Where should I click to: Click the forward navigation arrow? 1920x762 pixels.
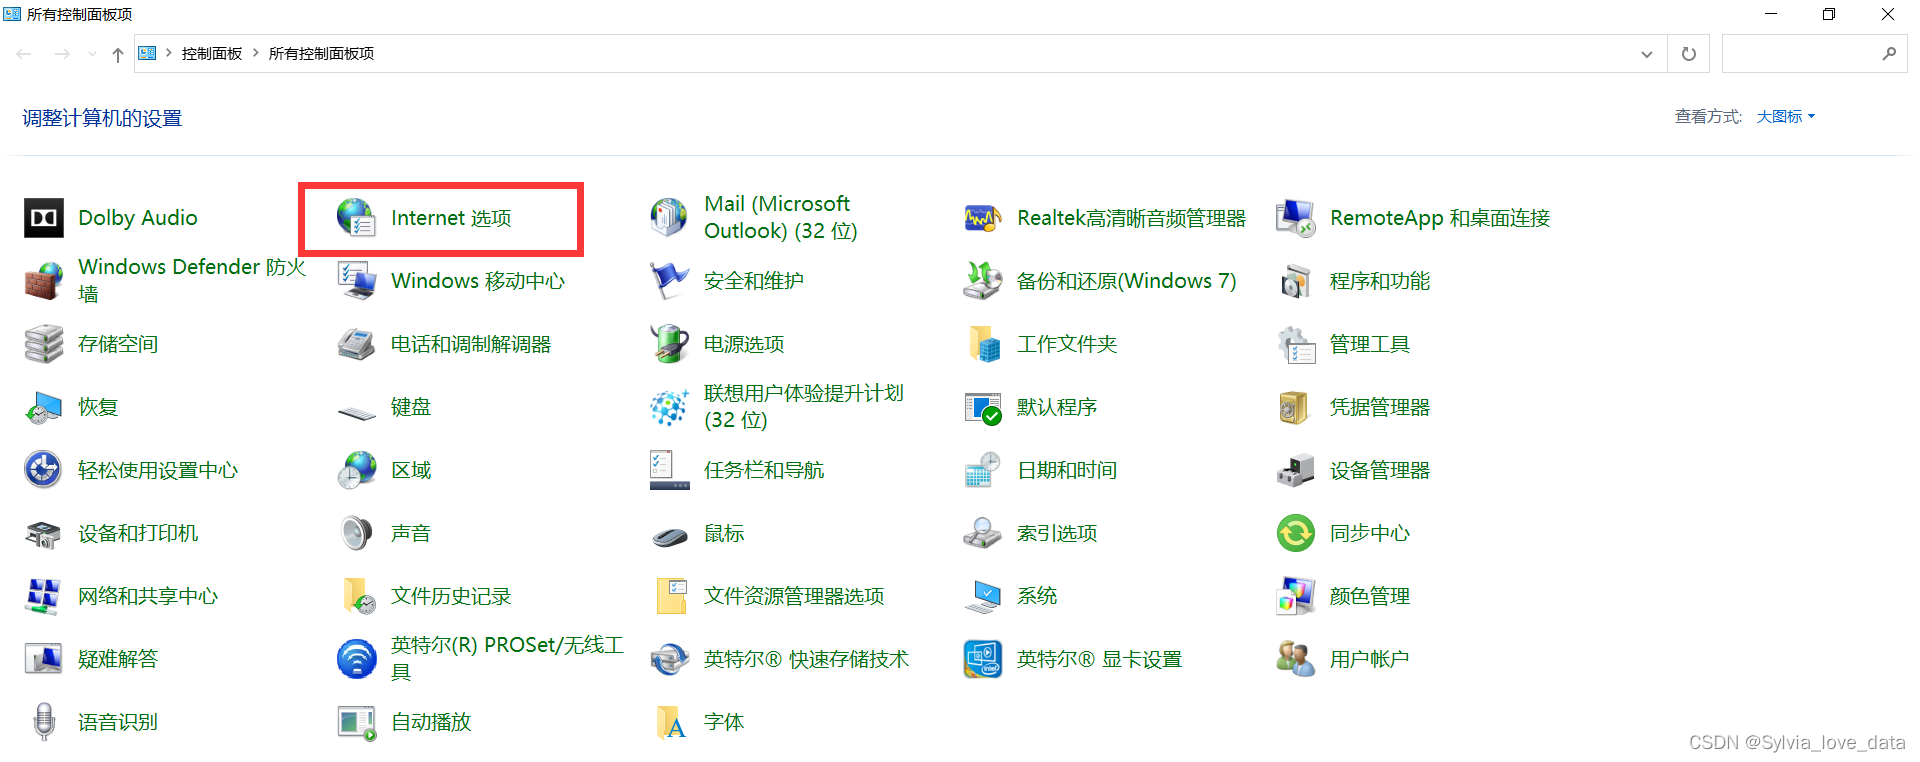[x=62, y=54]
